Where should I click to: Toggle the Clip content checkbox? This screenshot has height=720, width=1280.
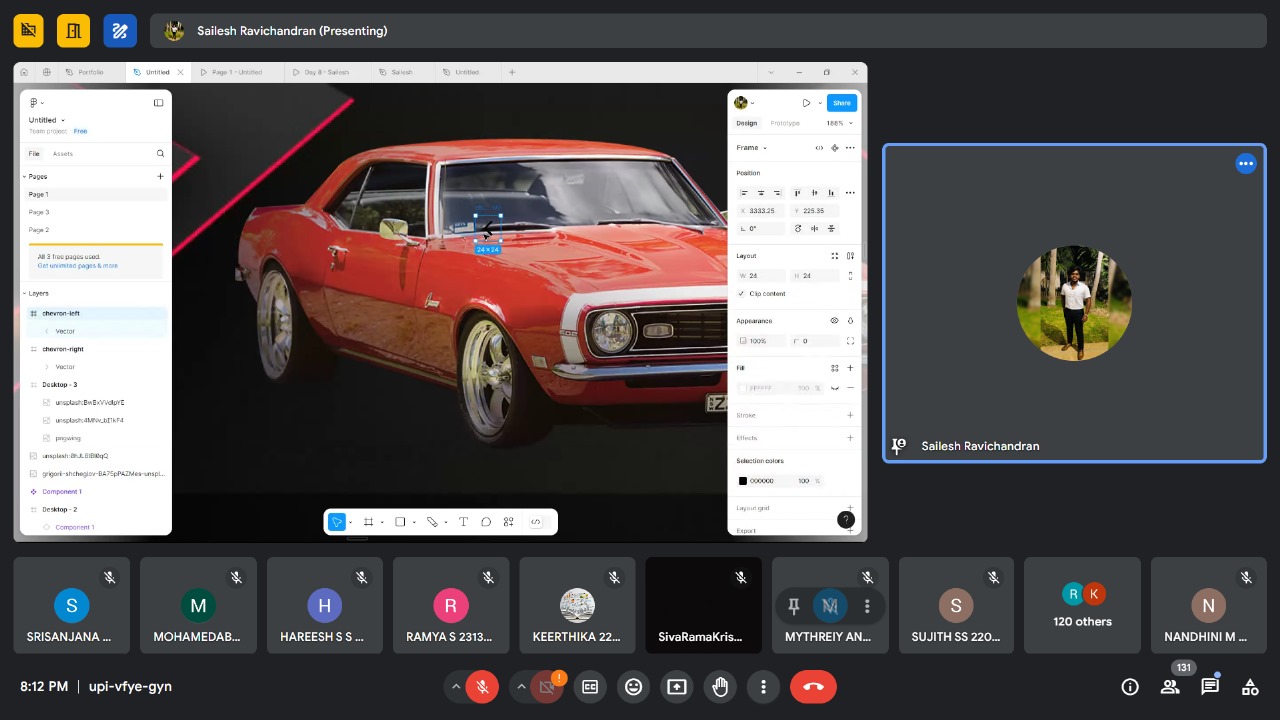pyautogui.click(x=741, y=294)
